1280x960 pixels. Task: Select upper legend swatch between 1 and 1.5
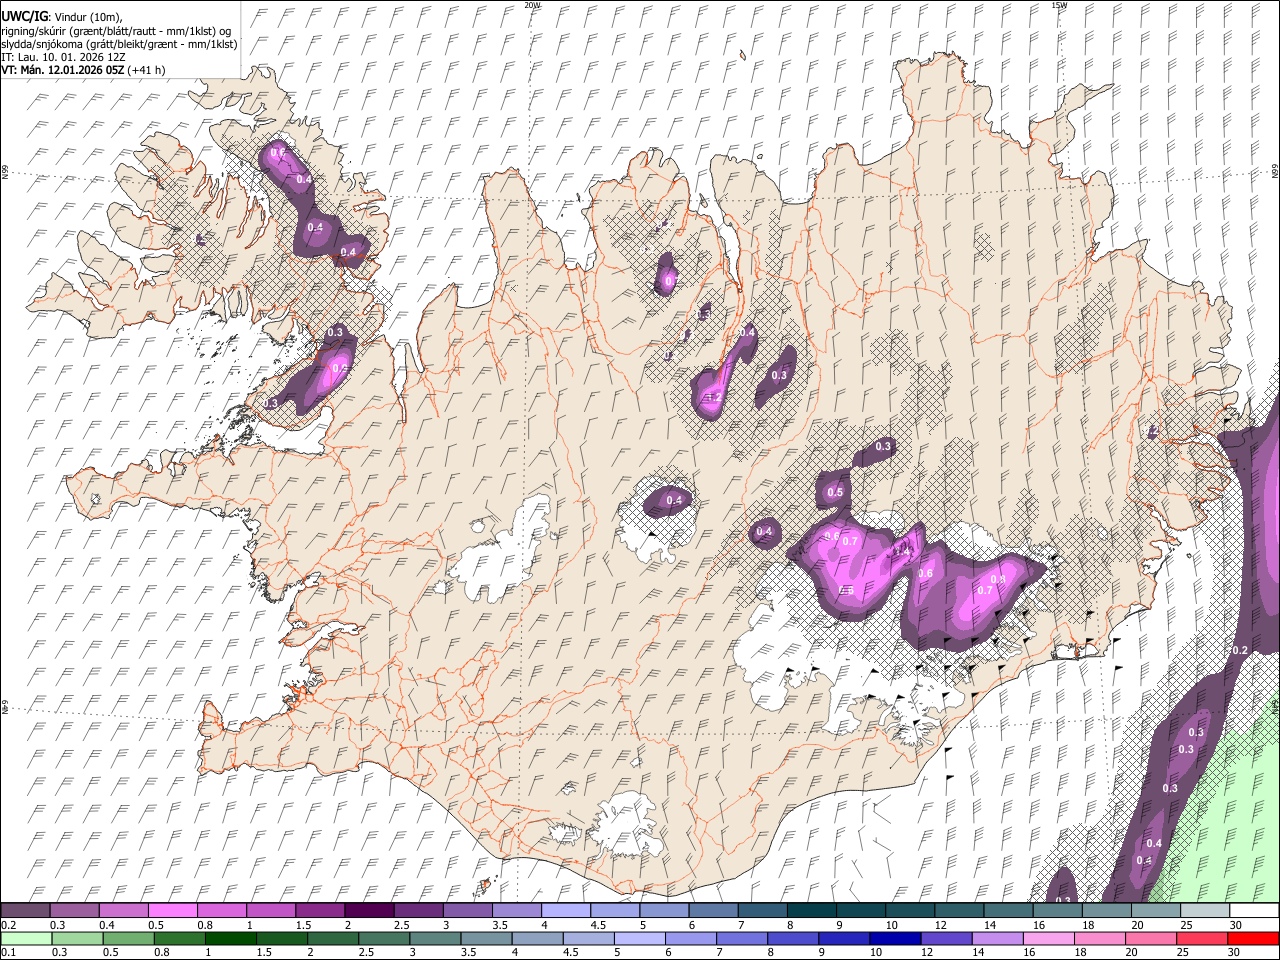click(x=271, y=911)
